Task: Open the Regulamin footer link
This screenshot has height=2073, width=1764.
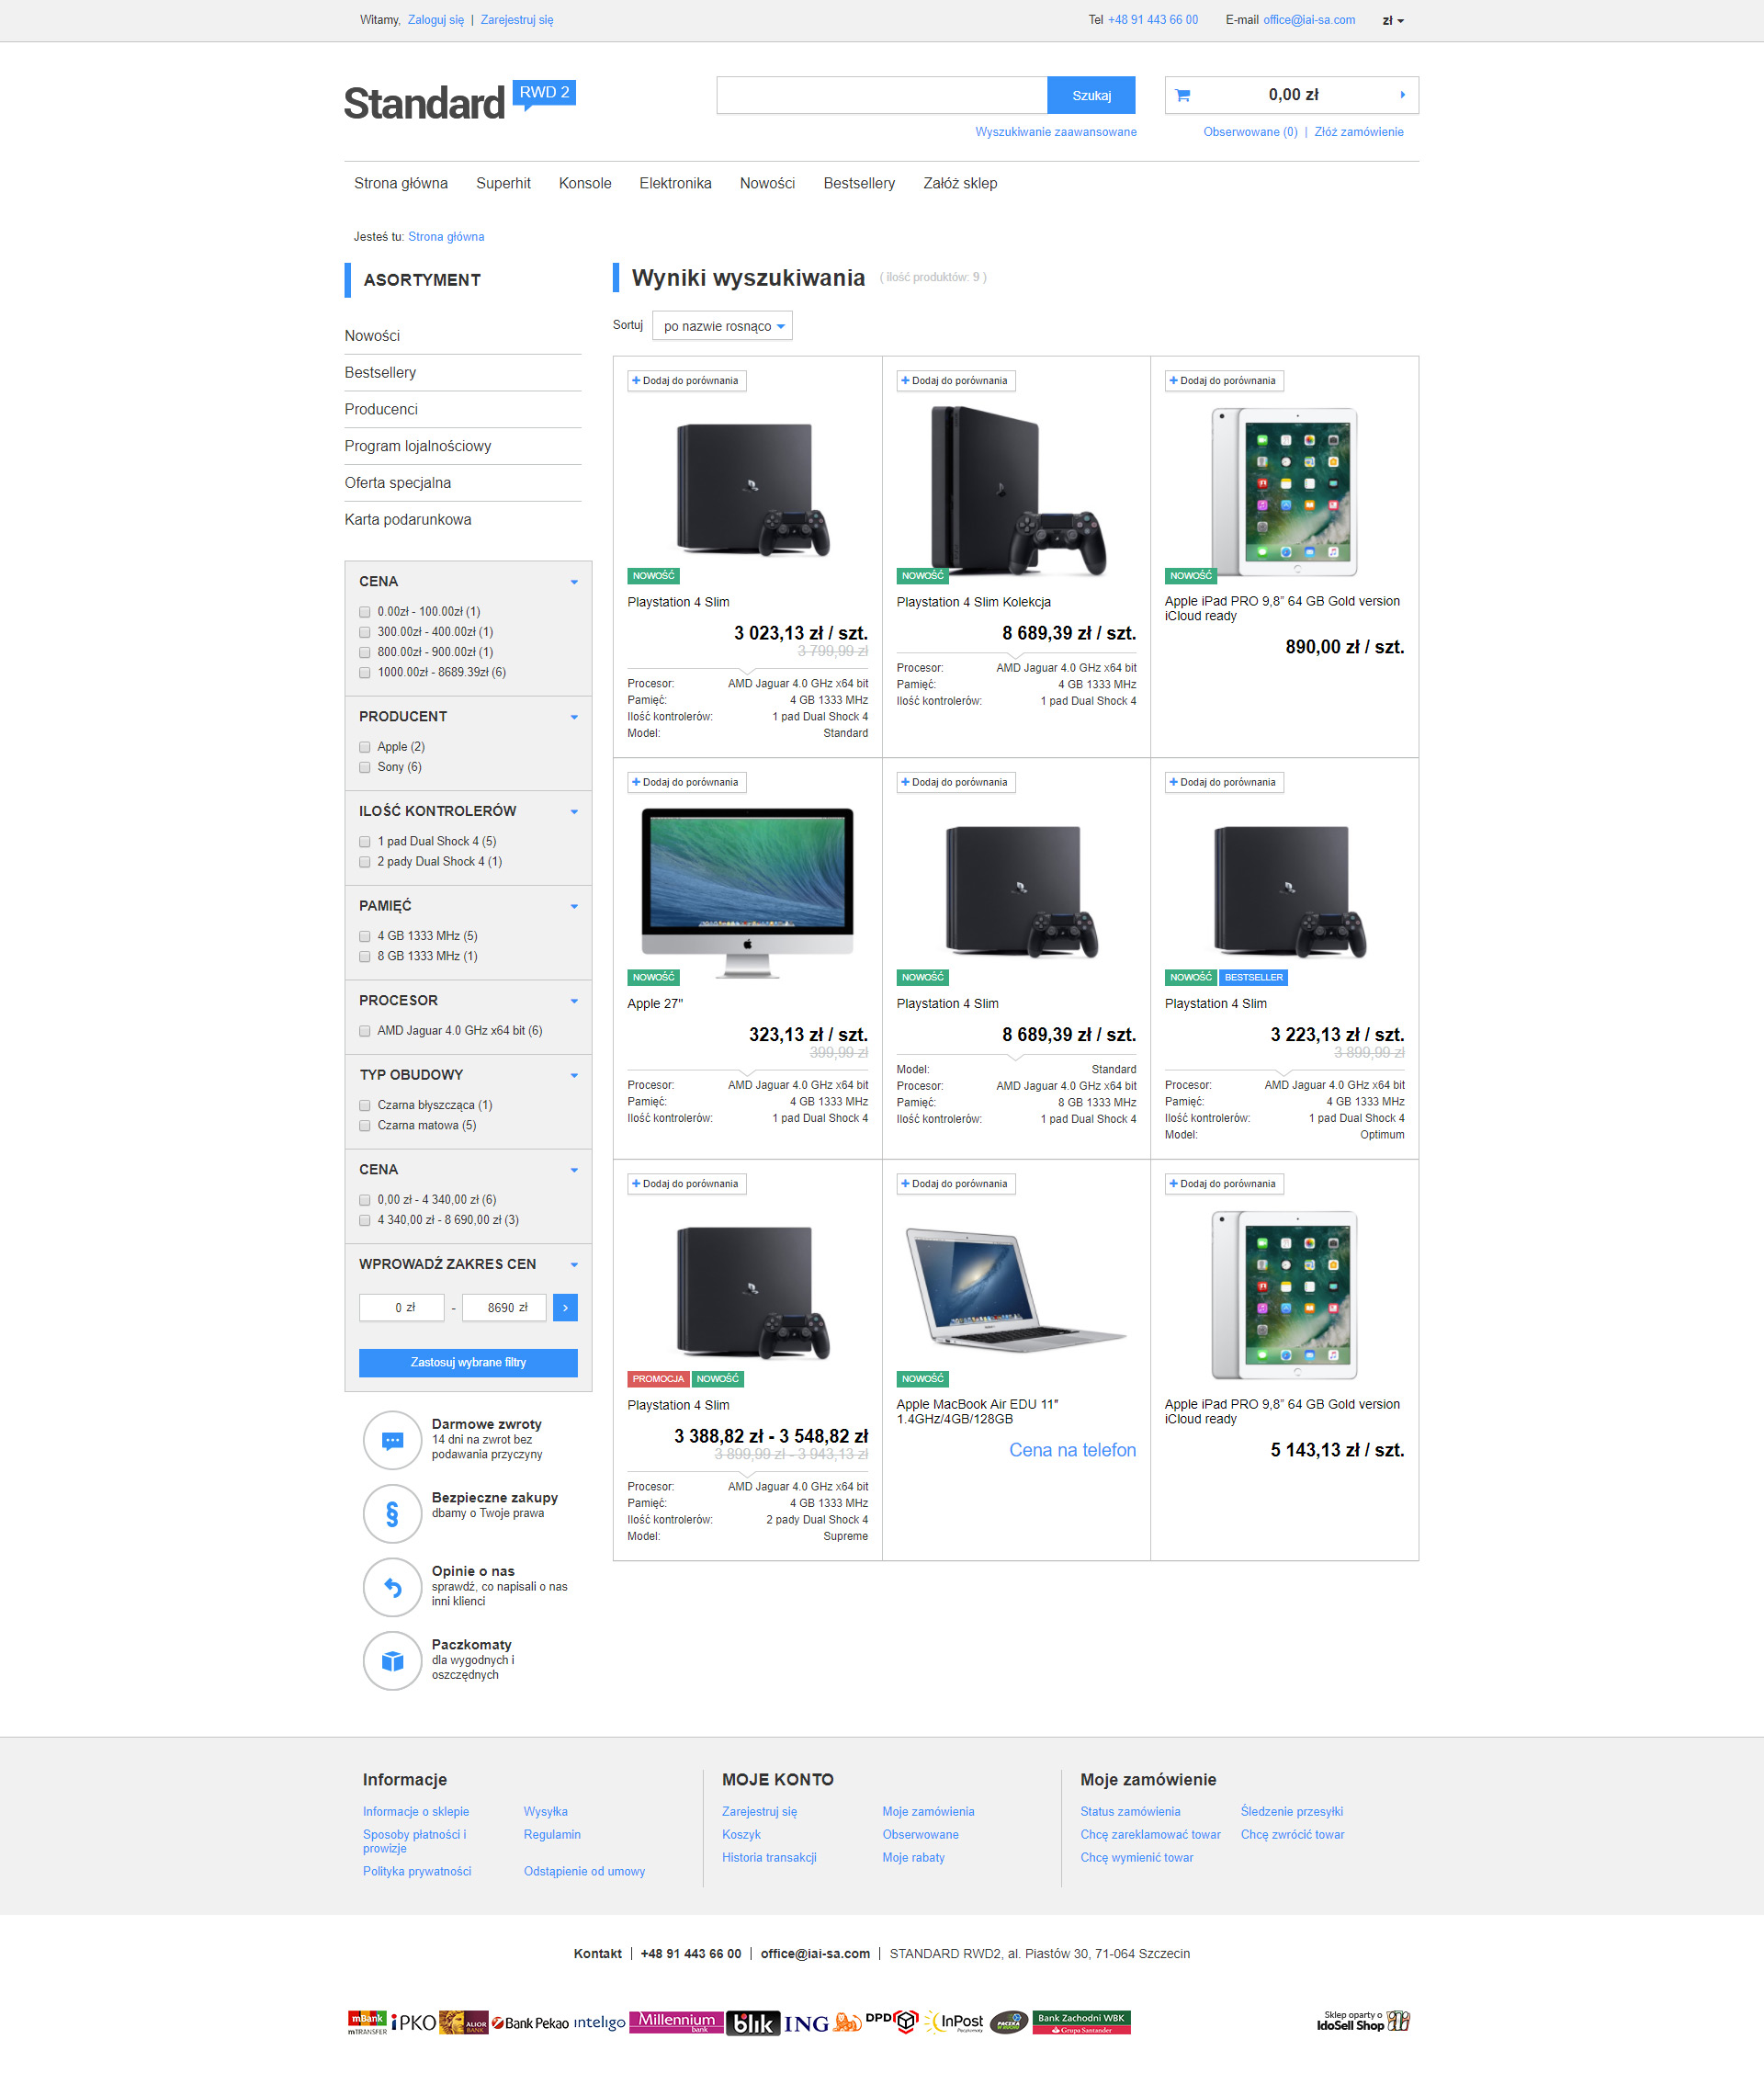Action: [x=552, y=1834]
